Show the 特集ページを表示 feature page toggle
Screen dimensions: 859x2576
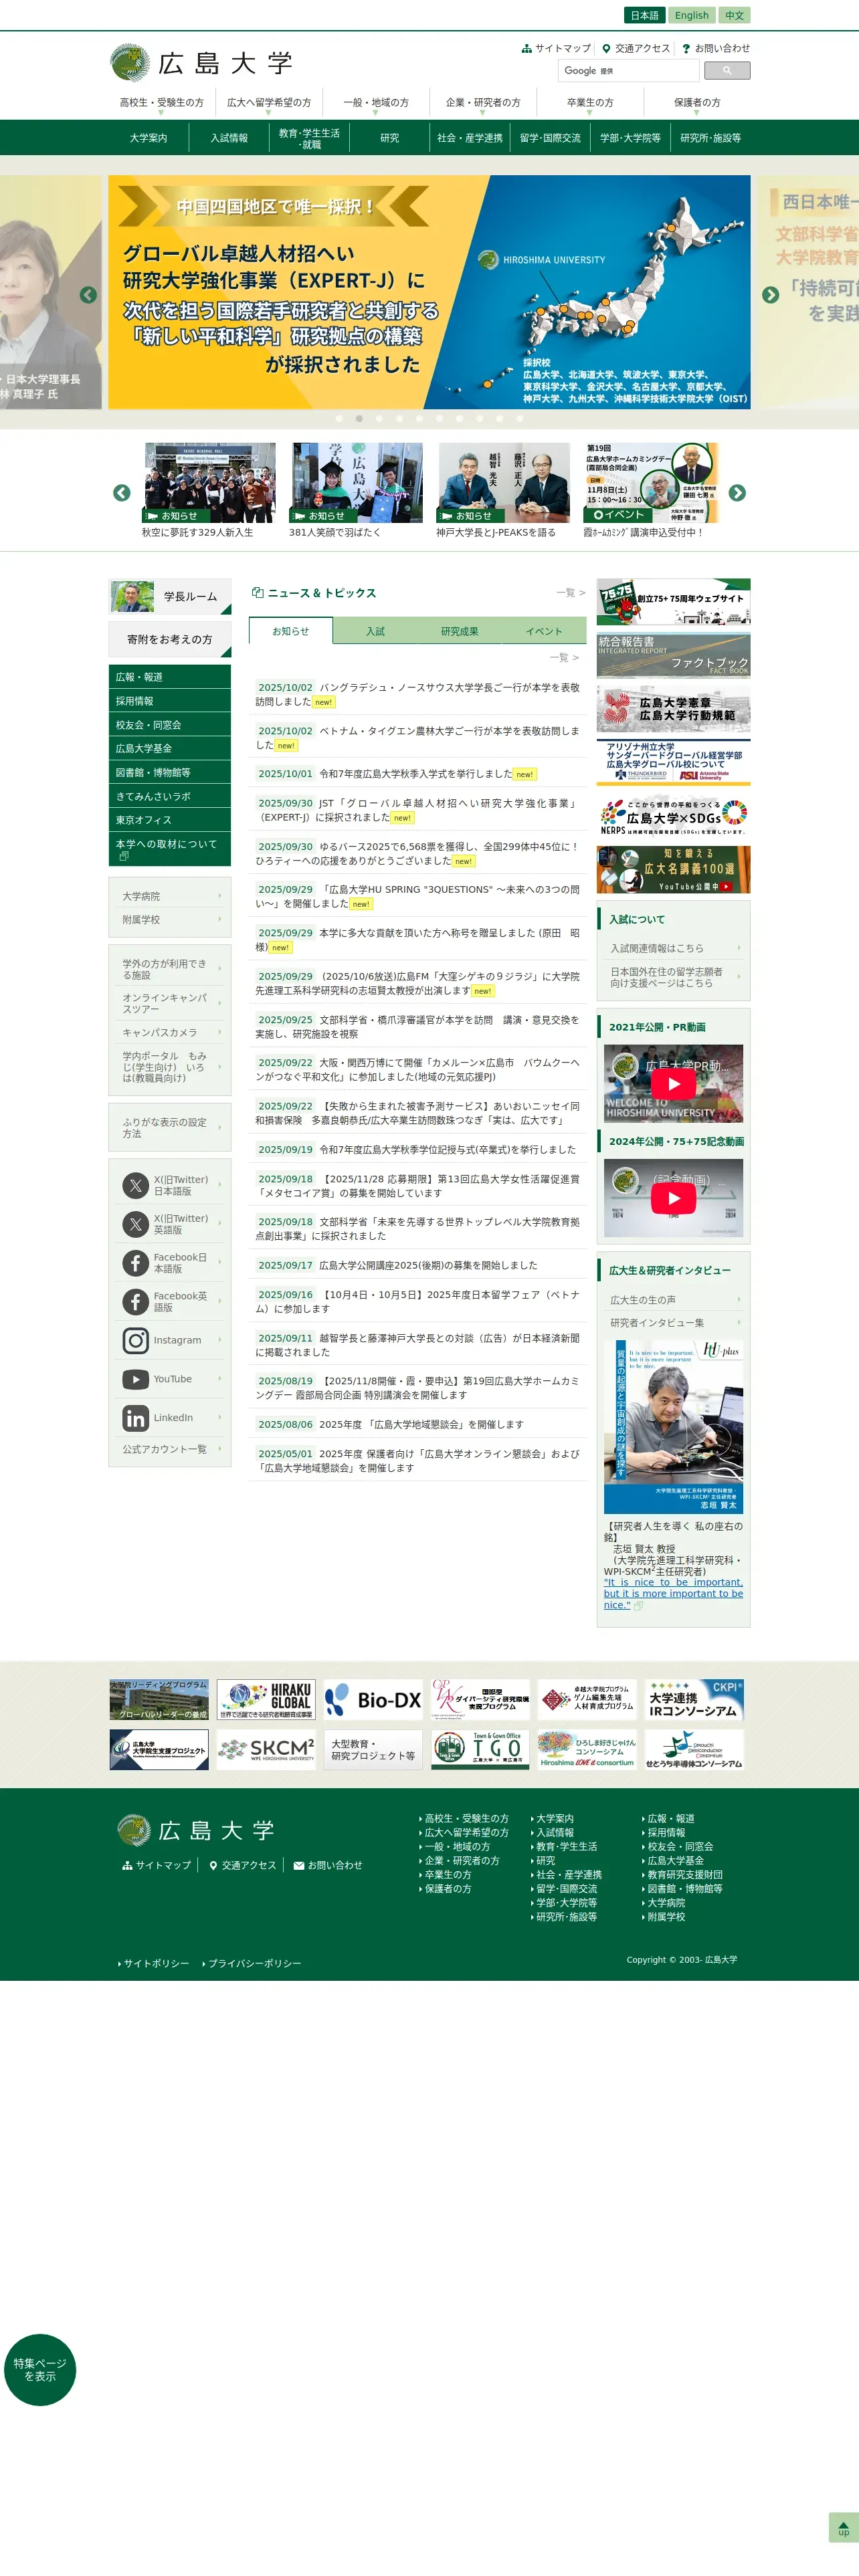point(40,2370)
